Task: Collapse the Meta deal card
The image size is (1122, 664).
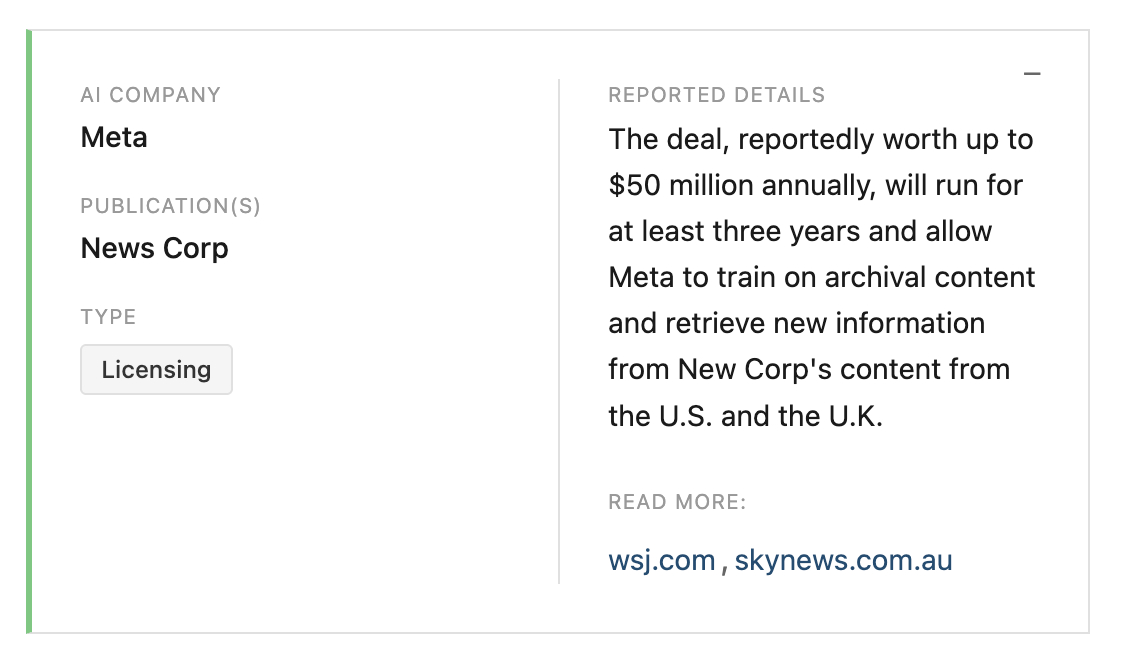Action: 1032,74
